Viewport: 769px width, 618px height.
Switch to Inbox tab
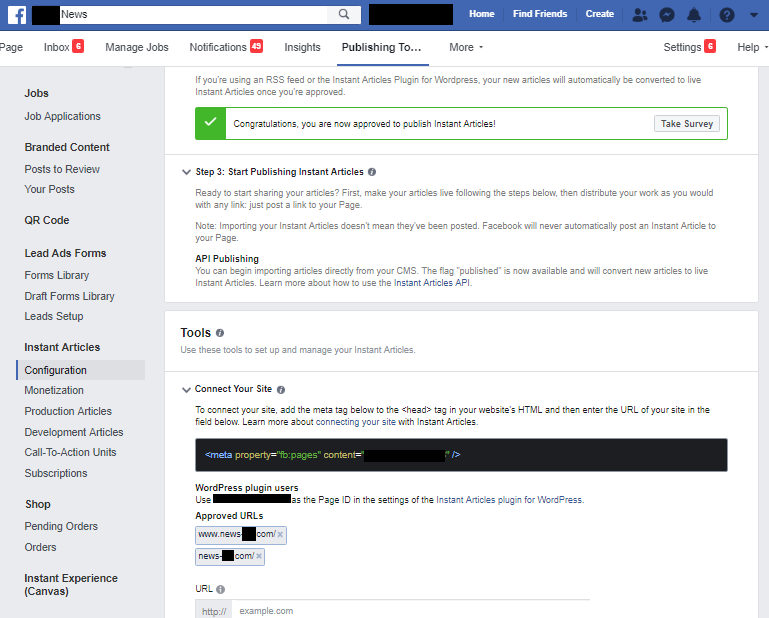point(63,47)
